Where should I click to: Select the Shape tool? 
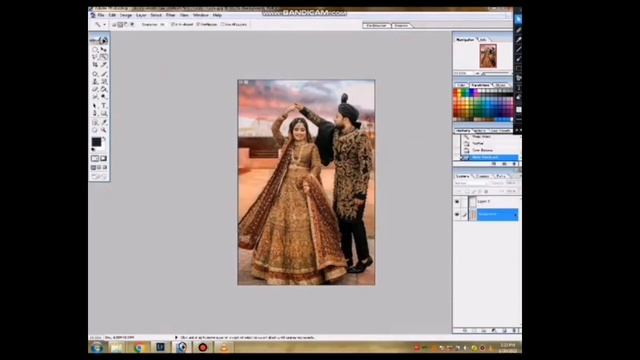pos(104,113)
